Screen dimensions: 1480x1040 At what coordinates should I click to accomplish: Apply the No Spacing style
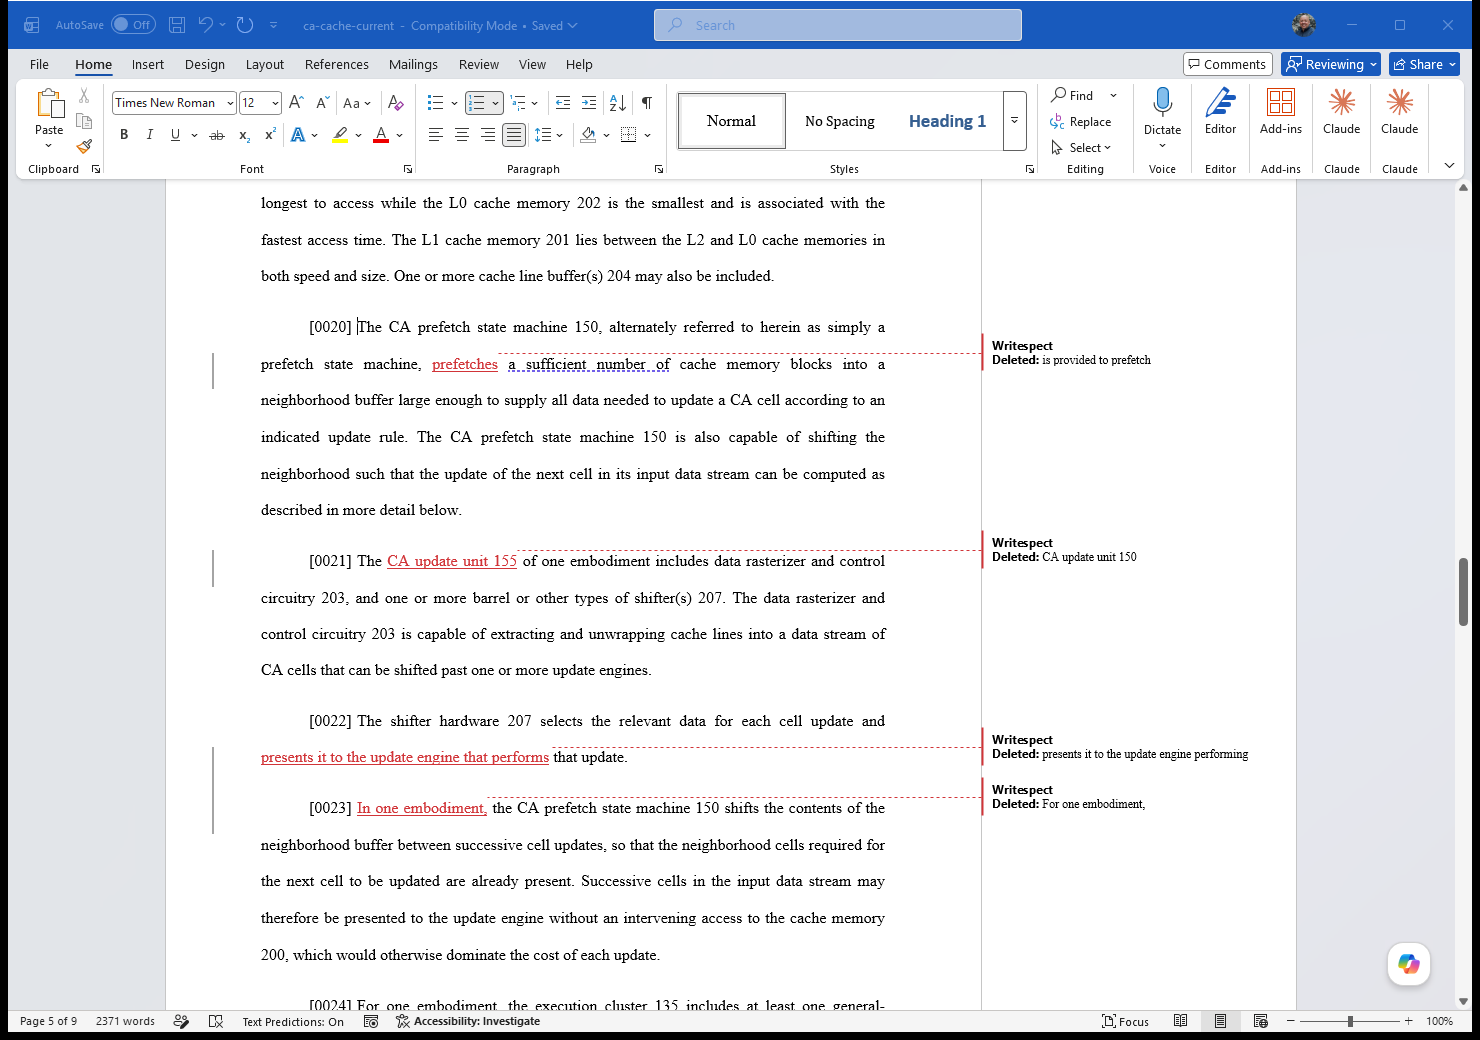coord(840,121)
